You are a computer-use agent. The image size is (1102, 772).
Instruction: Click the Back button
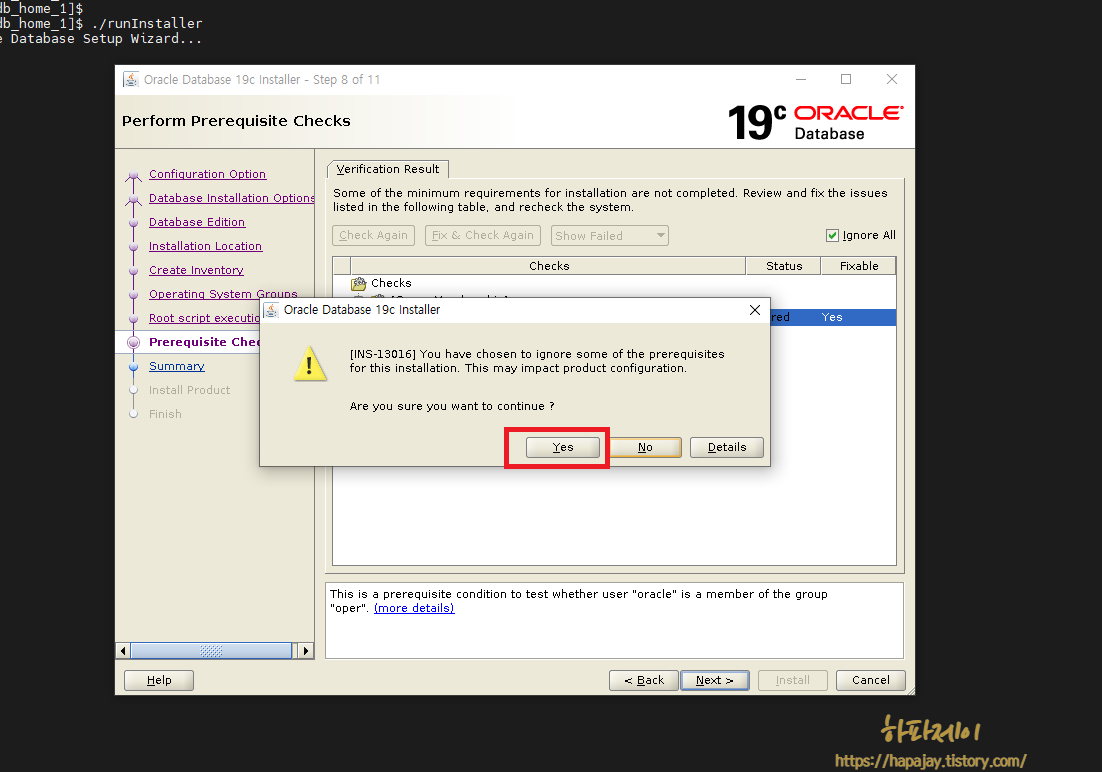pos(644,681)
